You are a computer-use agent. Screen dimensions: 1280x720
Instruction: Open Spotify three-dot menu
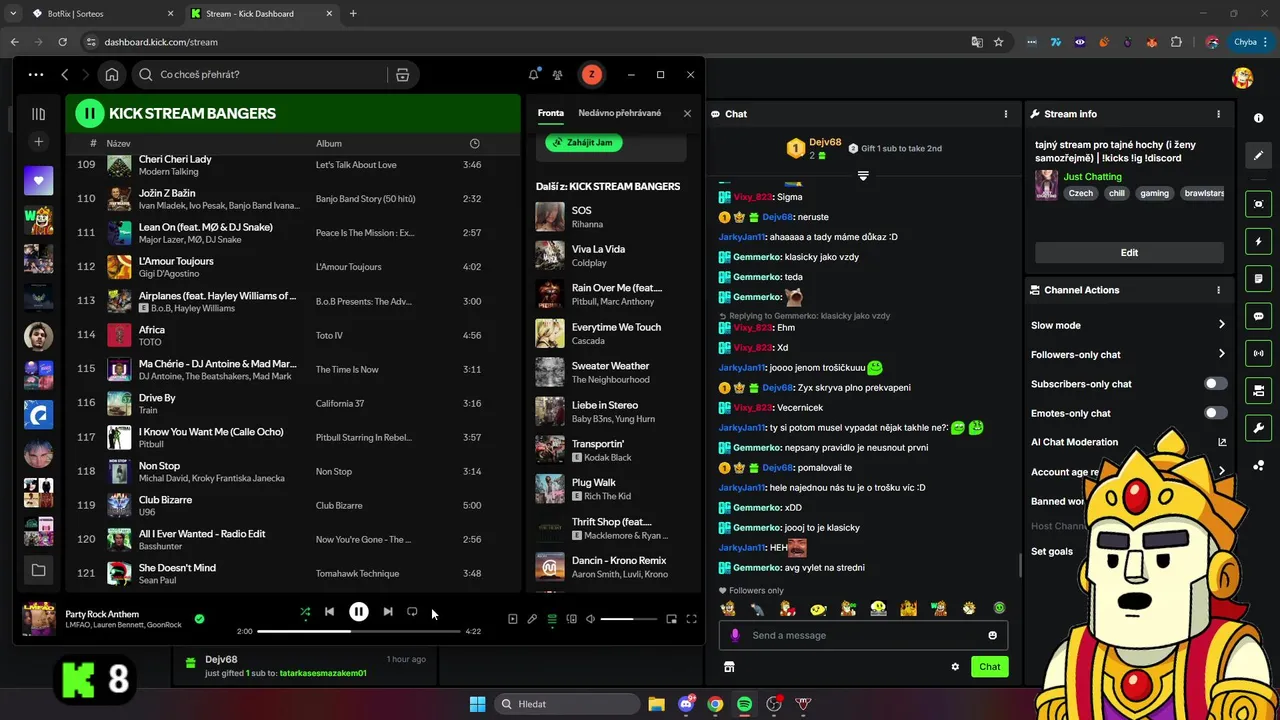(36, 74)
